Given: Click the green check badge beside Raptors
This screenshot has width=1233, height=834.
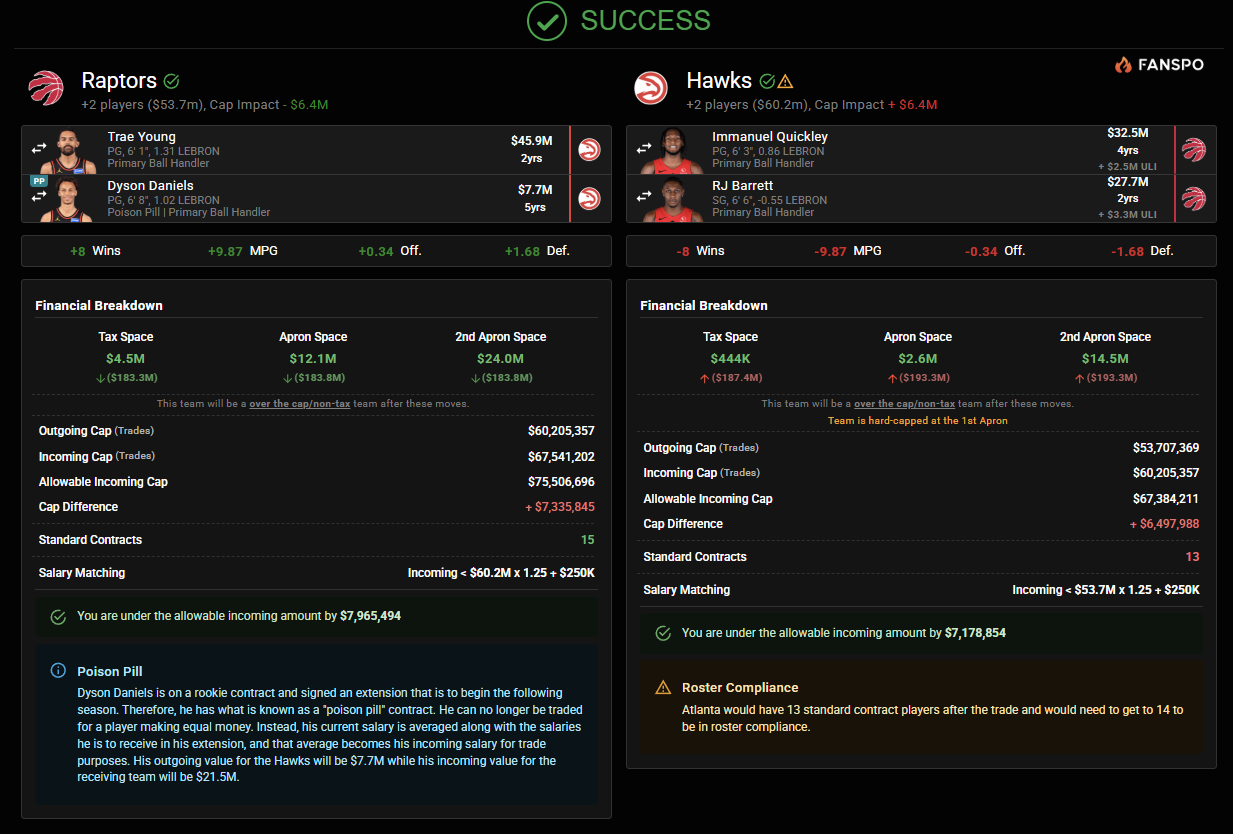Looking at the screenshot, I should [171, 81].
